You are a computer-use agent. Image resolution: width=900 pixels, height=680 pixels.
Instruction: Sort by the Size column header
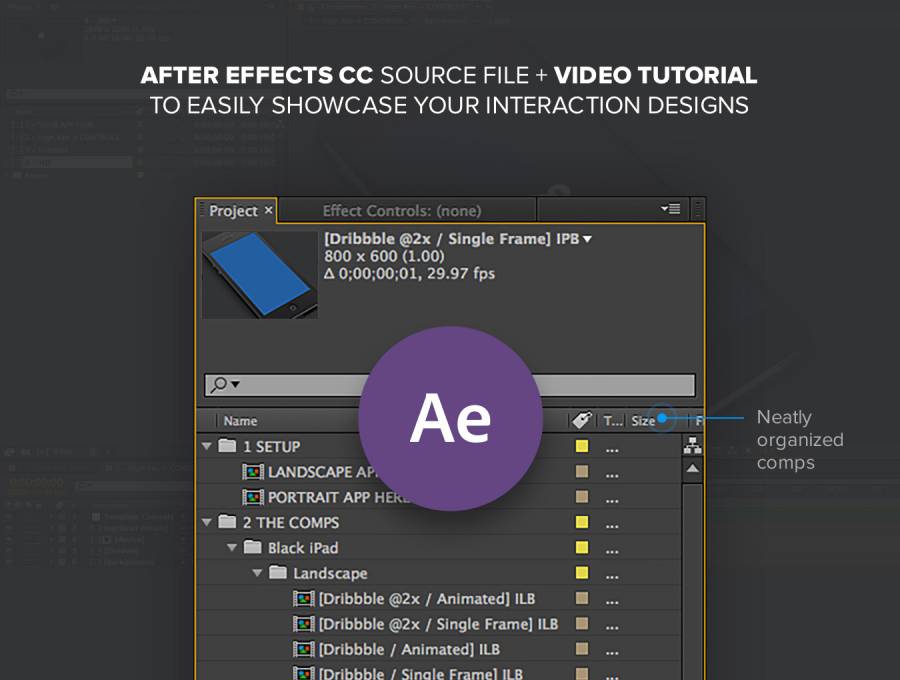(642, 421)
